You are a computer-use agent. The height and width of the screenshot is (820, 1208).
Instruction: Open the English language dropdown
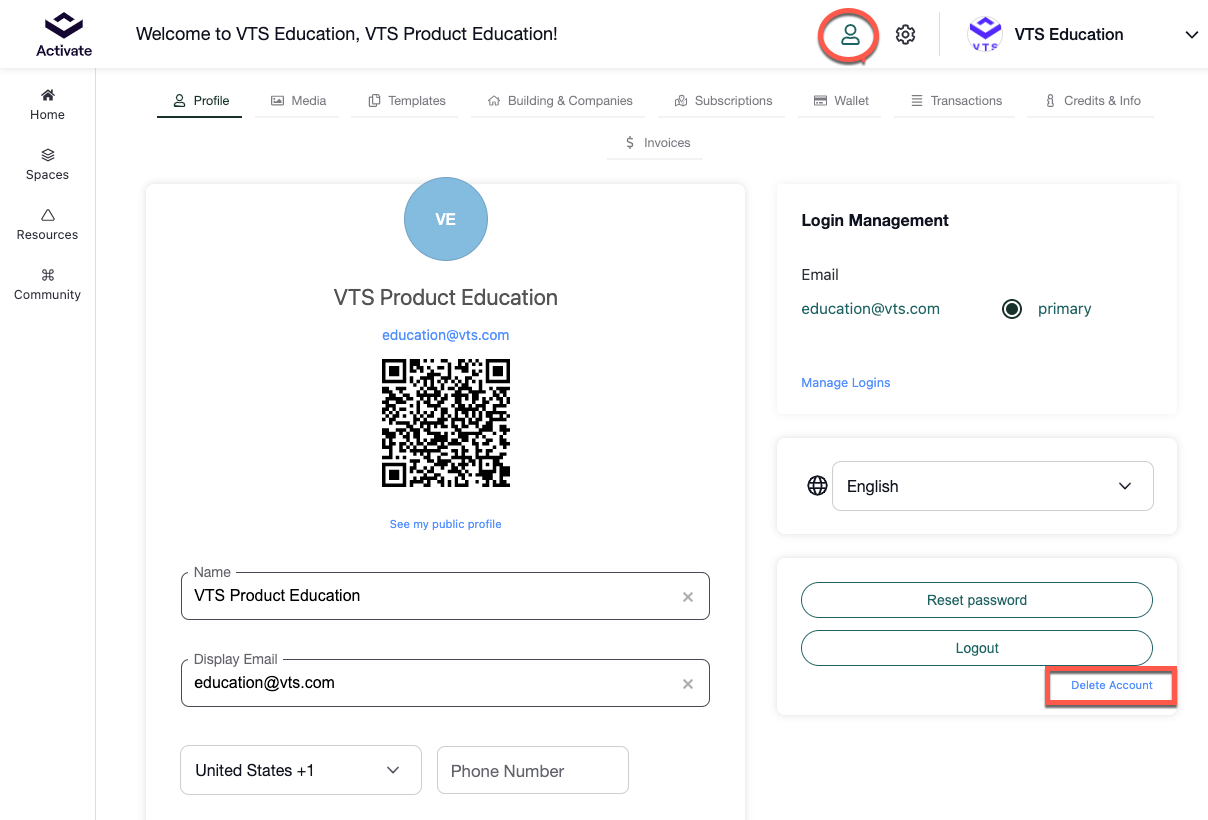point(993,486)
